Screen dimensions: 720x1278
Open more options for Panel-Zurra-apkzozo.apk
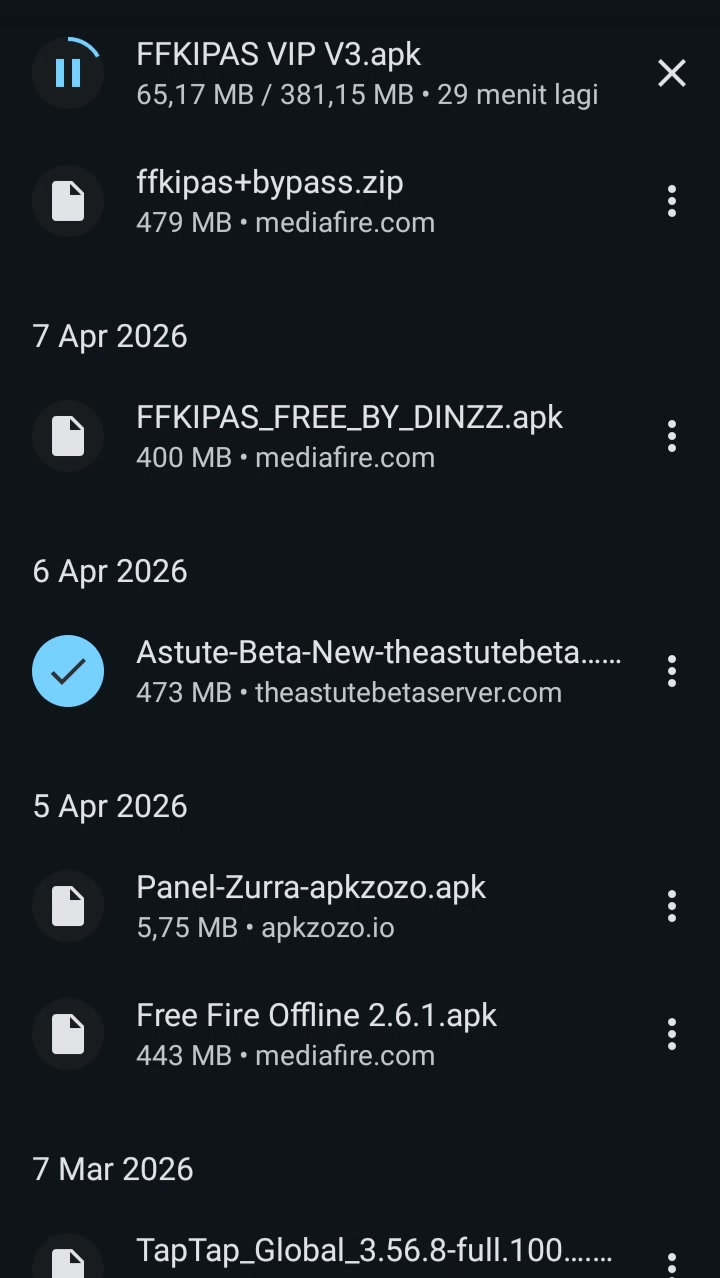point(672,906)
